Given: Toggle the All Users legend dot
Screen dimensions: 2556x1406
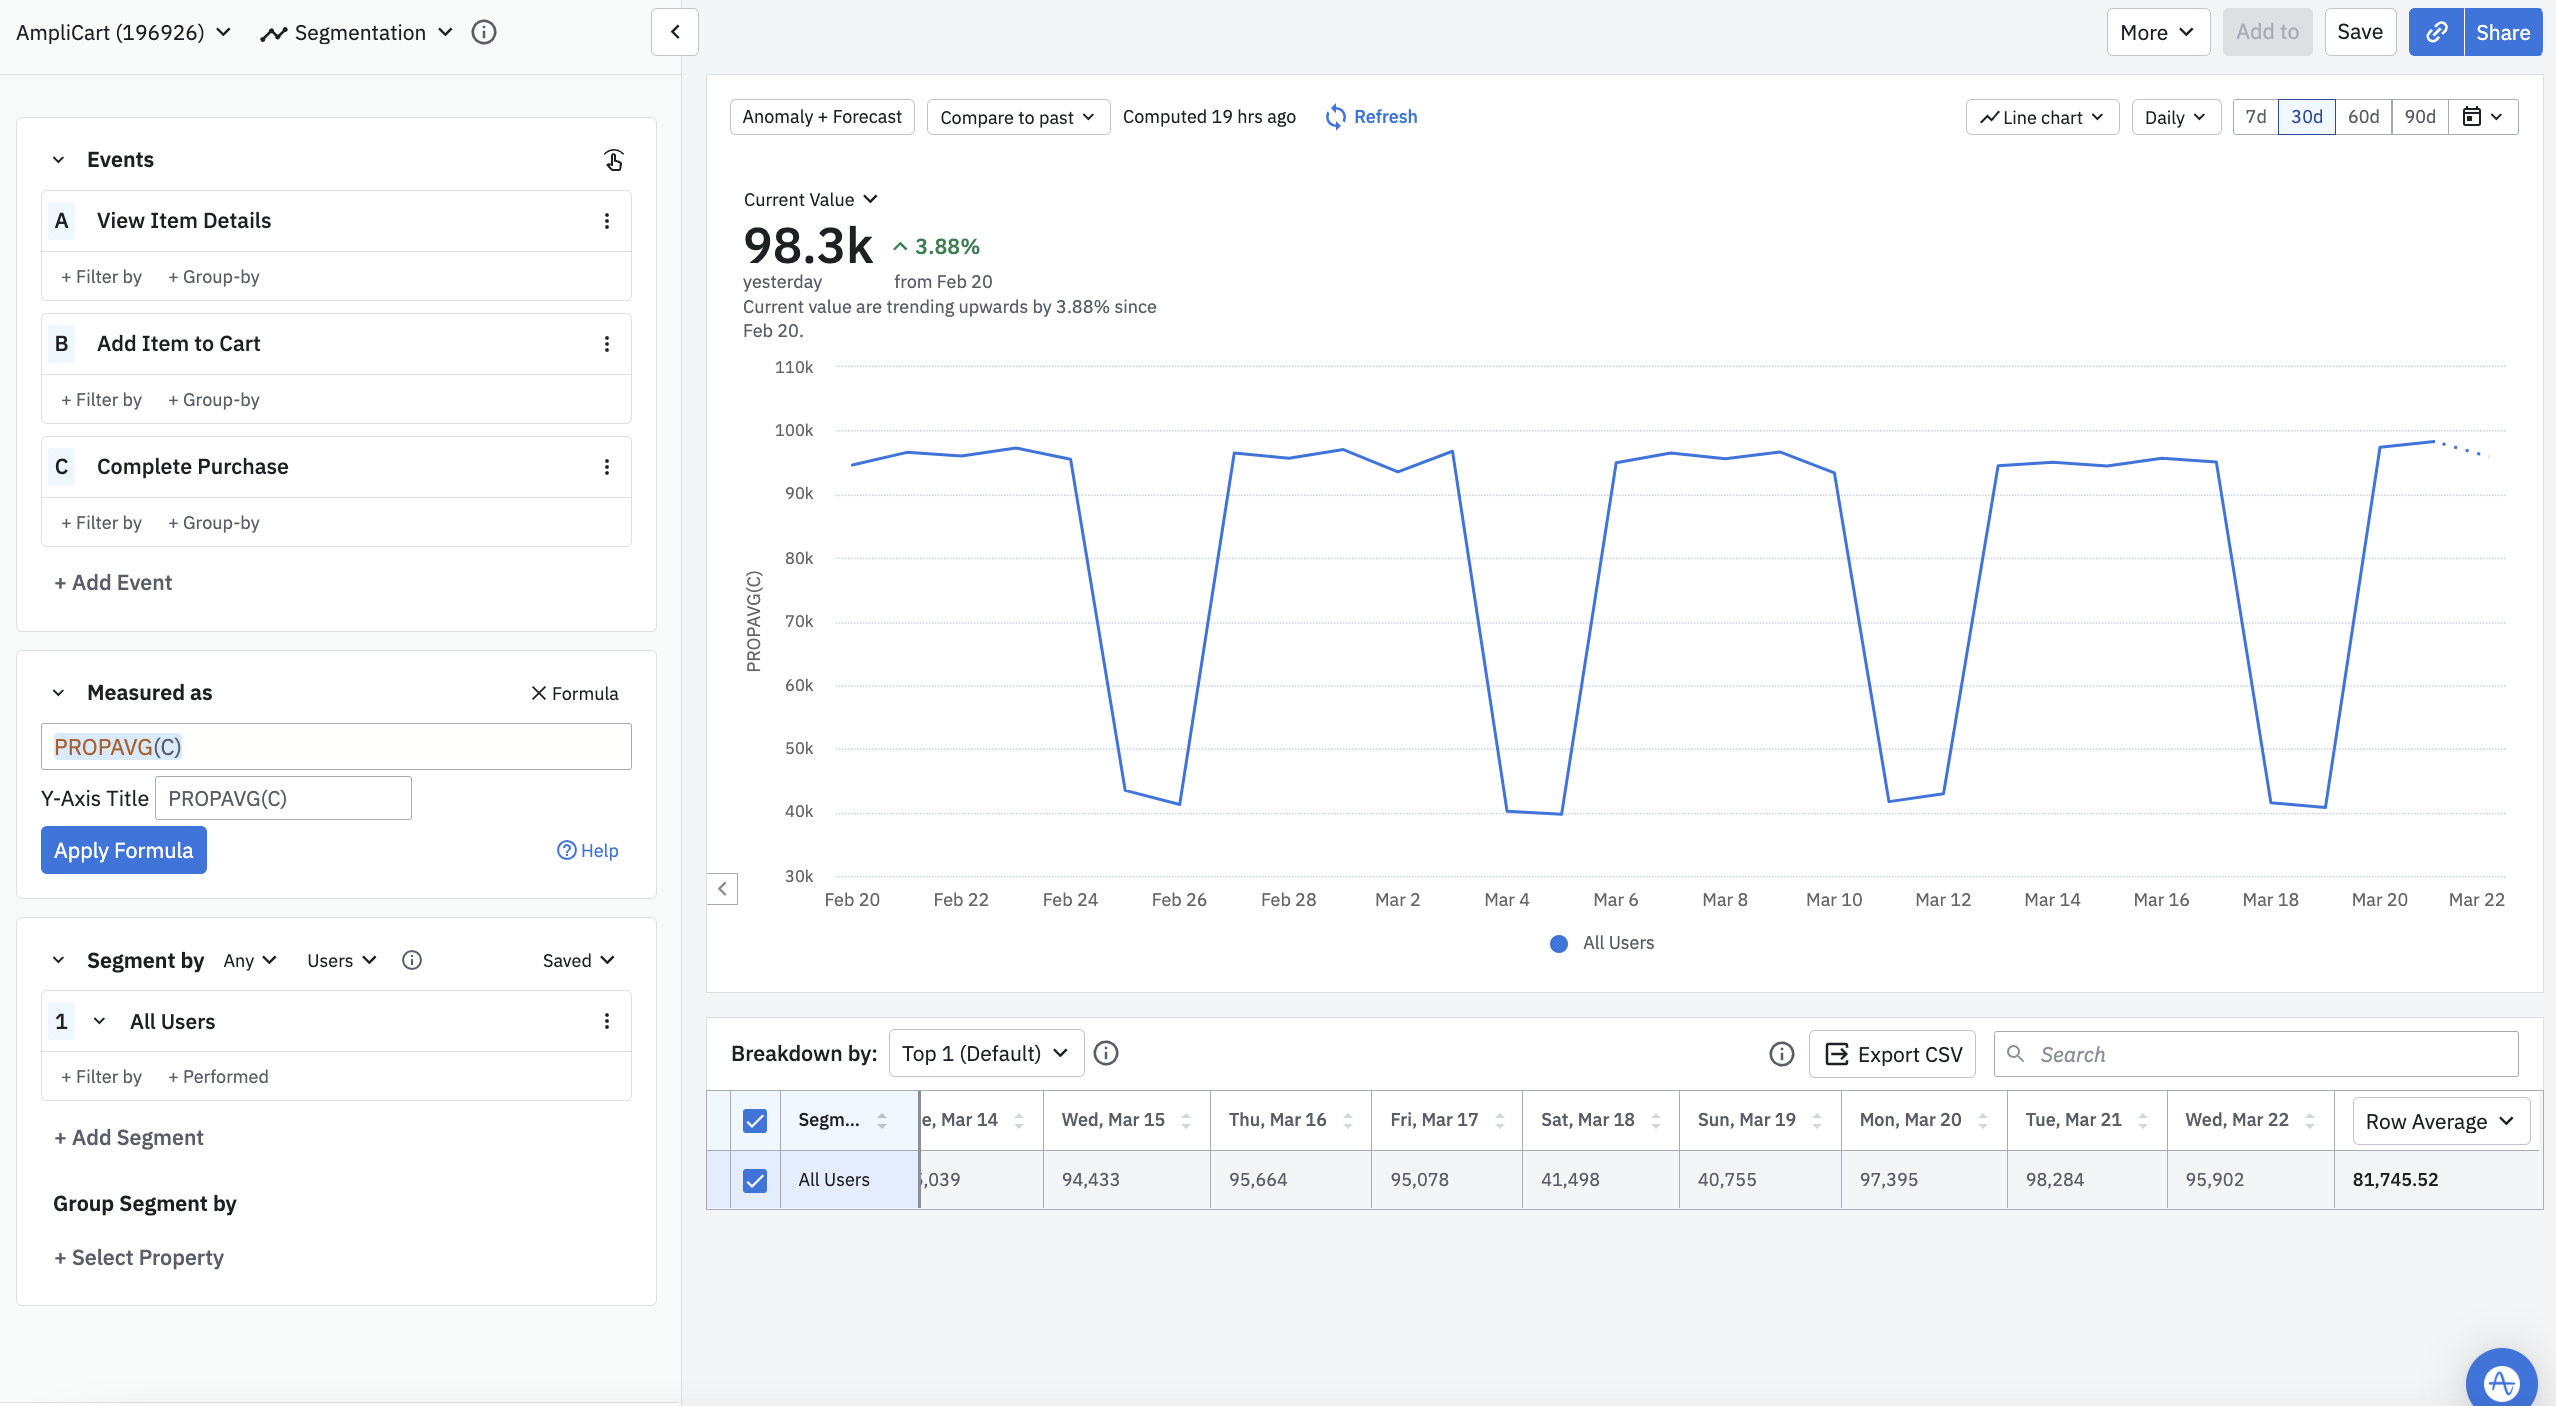Looking at the screenshot, I should (x=1558, y=943).
